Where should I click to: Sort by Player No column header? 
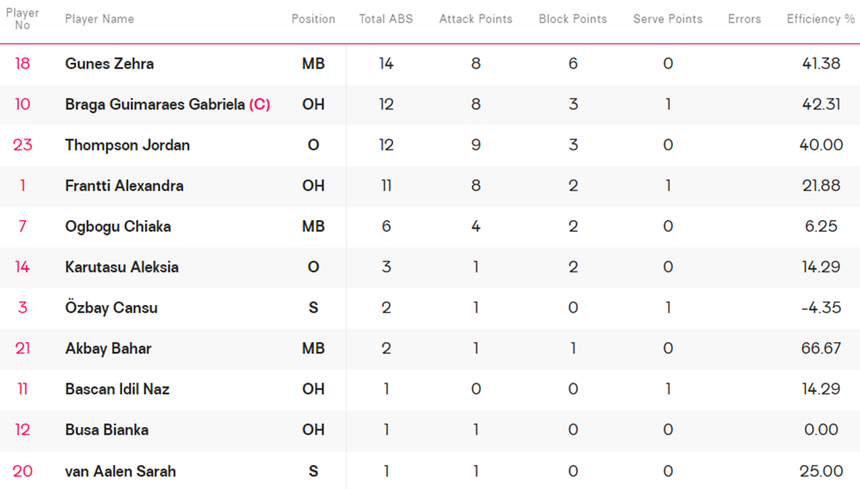22,19
